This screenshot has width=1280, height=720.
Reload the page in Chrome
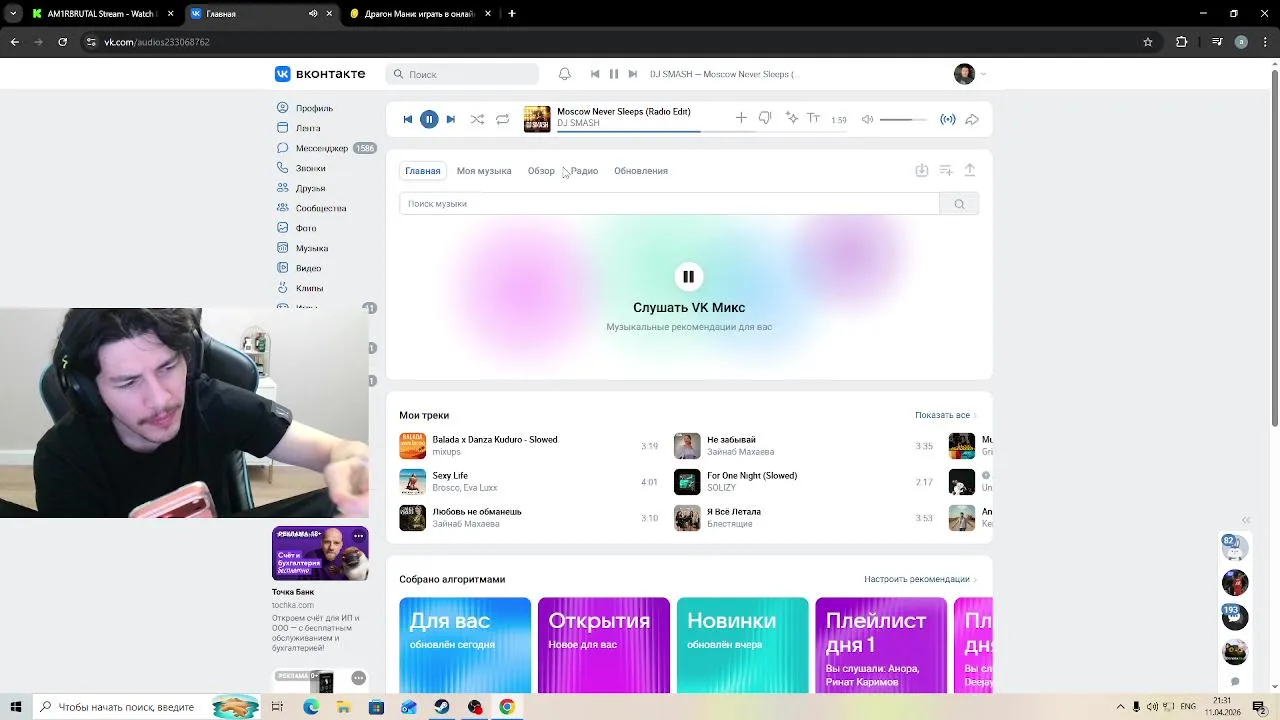(62, 42)
